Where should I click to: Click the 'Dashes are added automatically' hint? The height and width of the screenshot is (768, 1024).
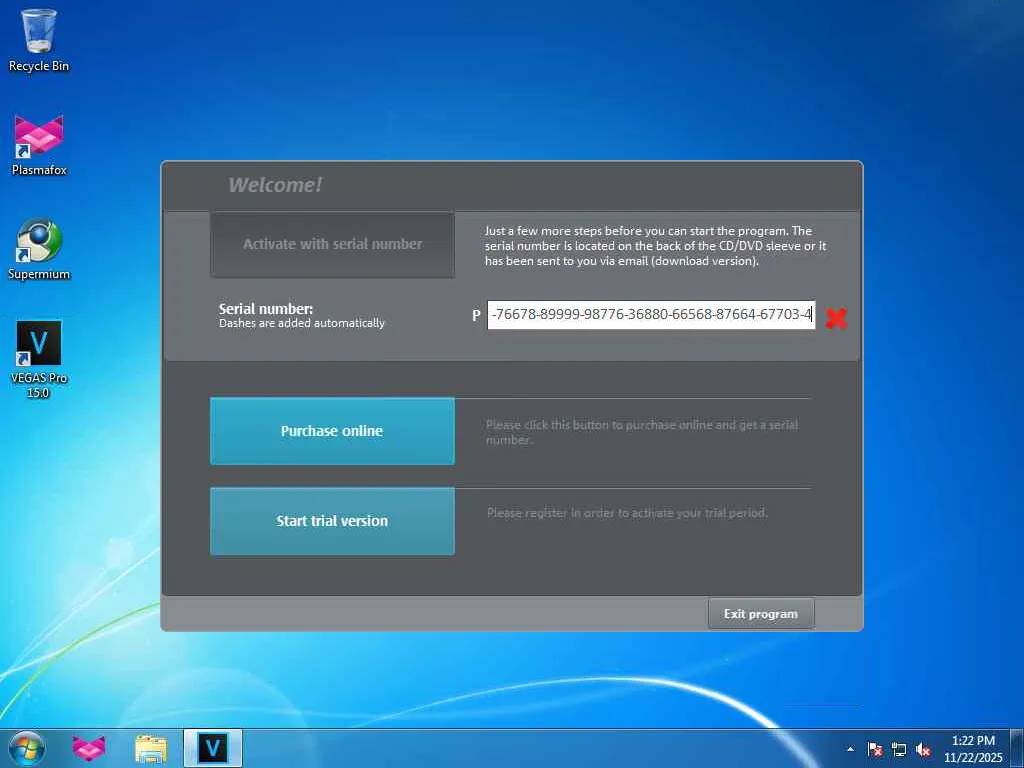302,323
